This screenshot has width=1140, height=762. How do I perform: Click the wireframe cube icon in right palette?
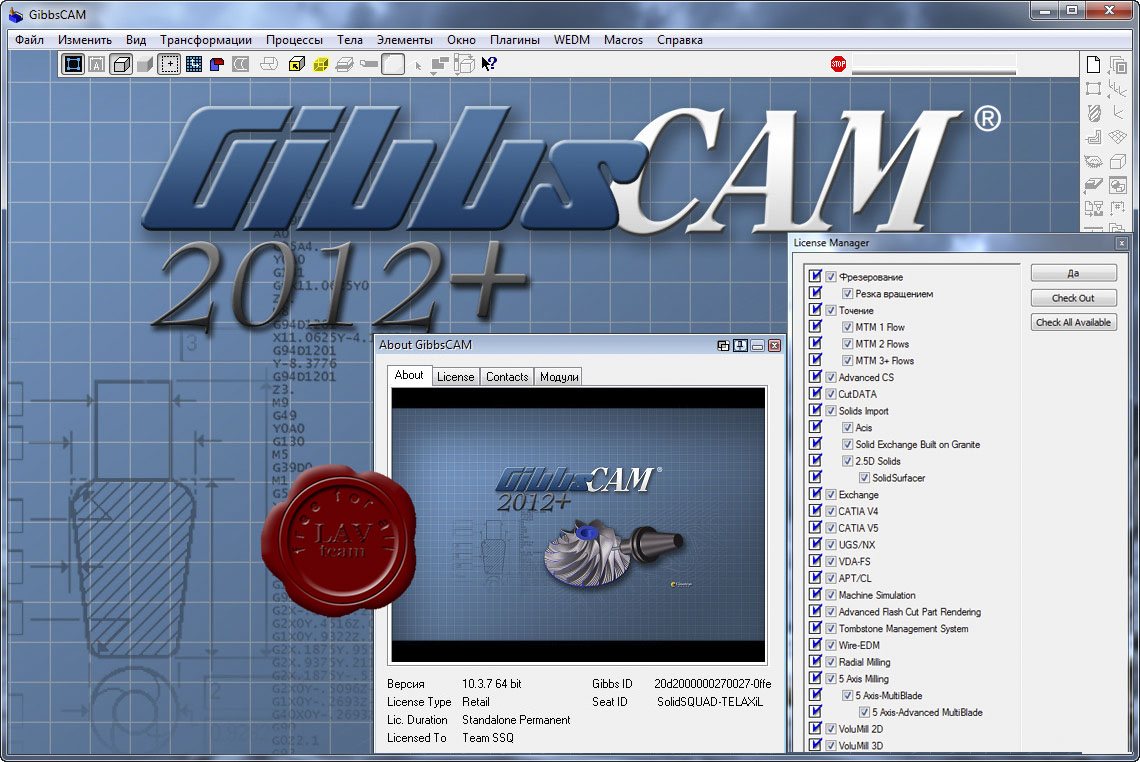(x=1118, y=161)
